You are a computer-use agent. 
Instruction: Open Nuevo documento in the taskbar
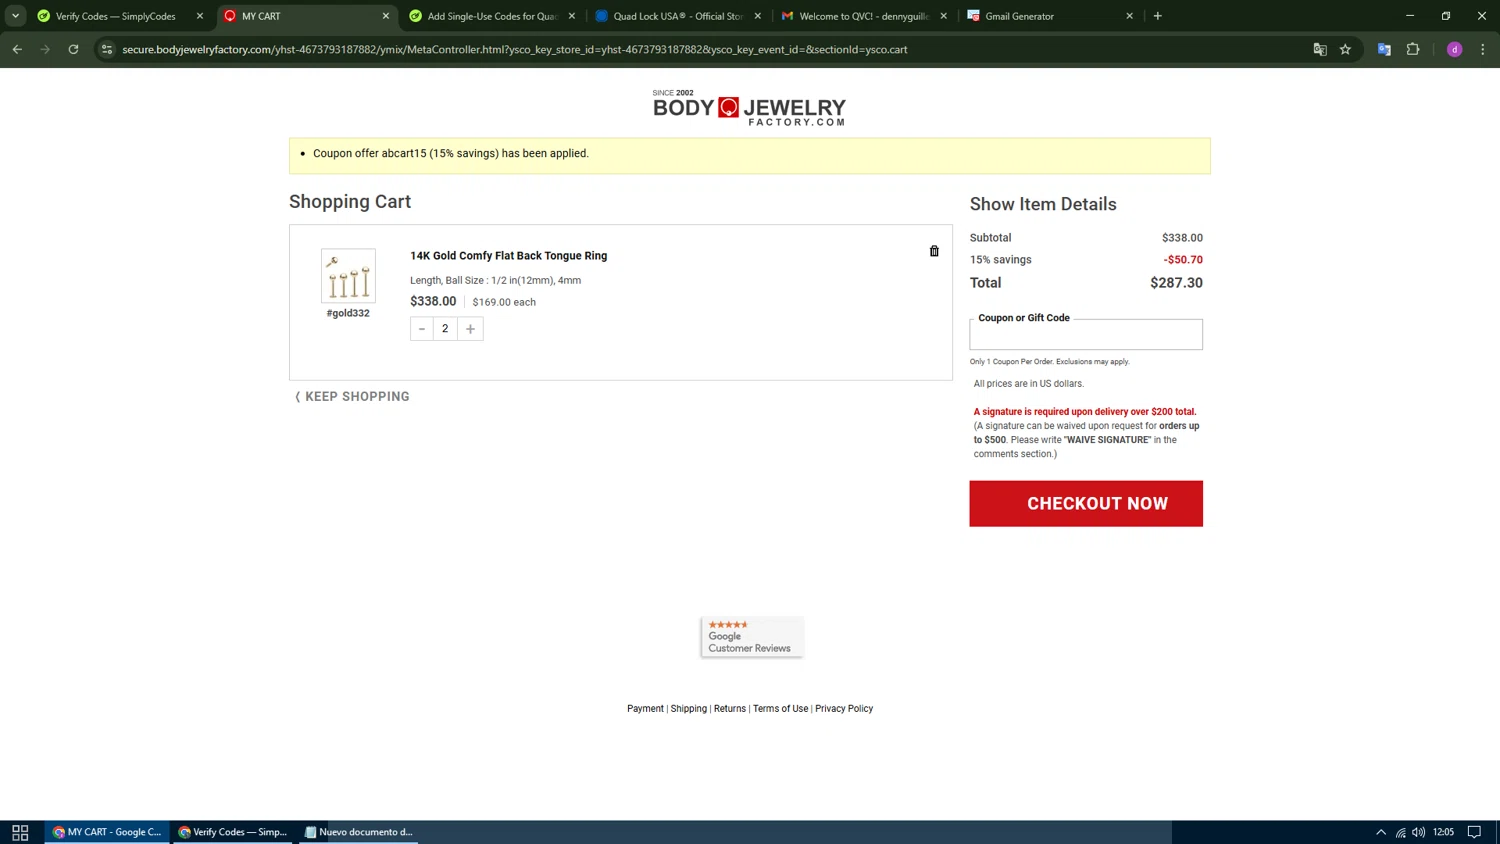point(358,832)
